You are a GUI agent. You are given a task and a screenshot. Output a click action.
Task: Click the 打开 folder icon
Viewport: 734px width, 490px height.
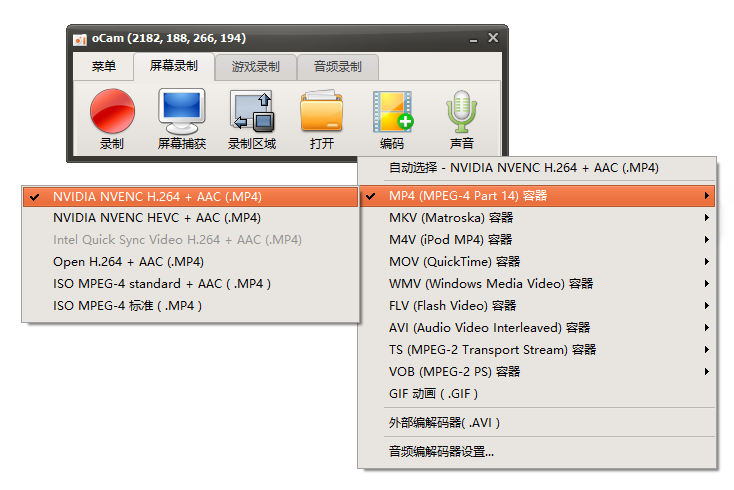tap(322, 111)
